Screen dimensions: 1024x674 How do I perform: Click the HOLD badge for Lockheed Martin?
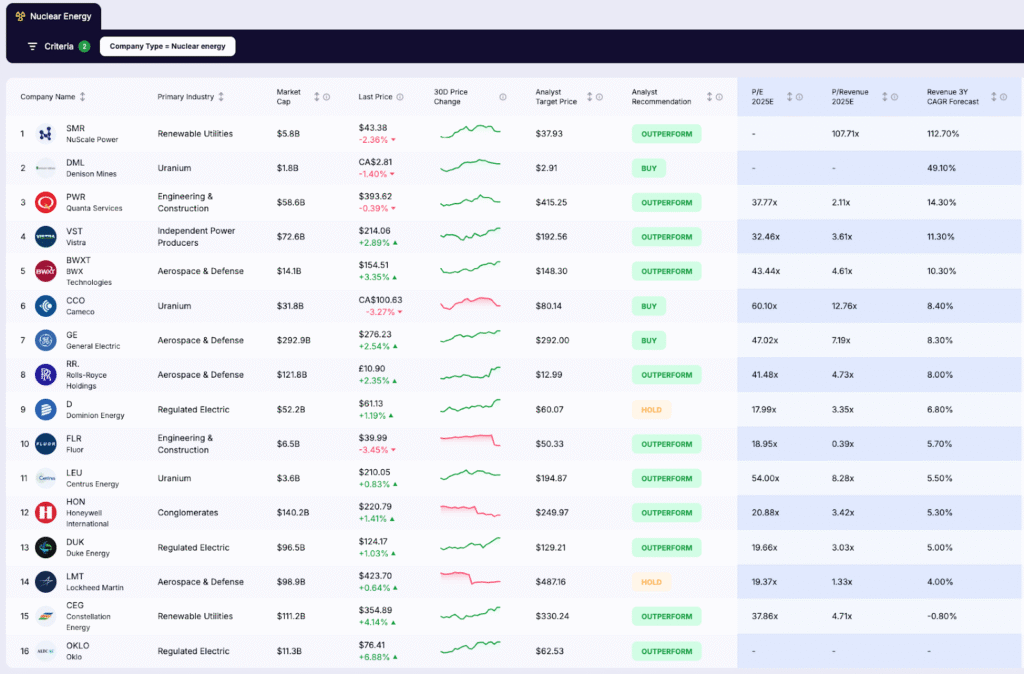651,581
